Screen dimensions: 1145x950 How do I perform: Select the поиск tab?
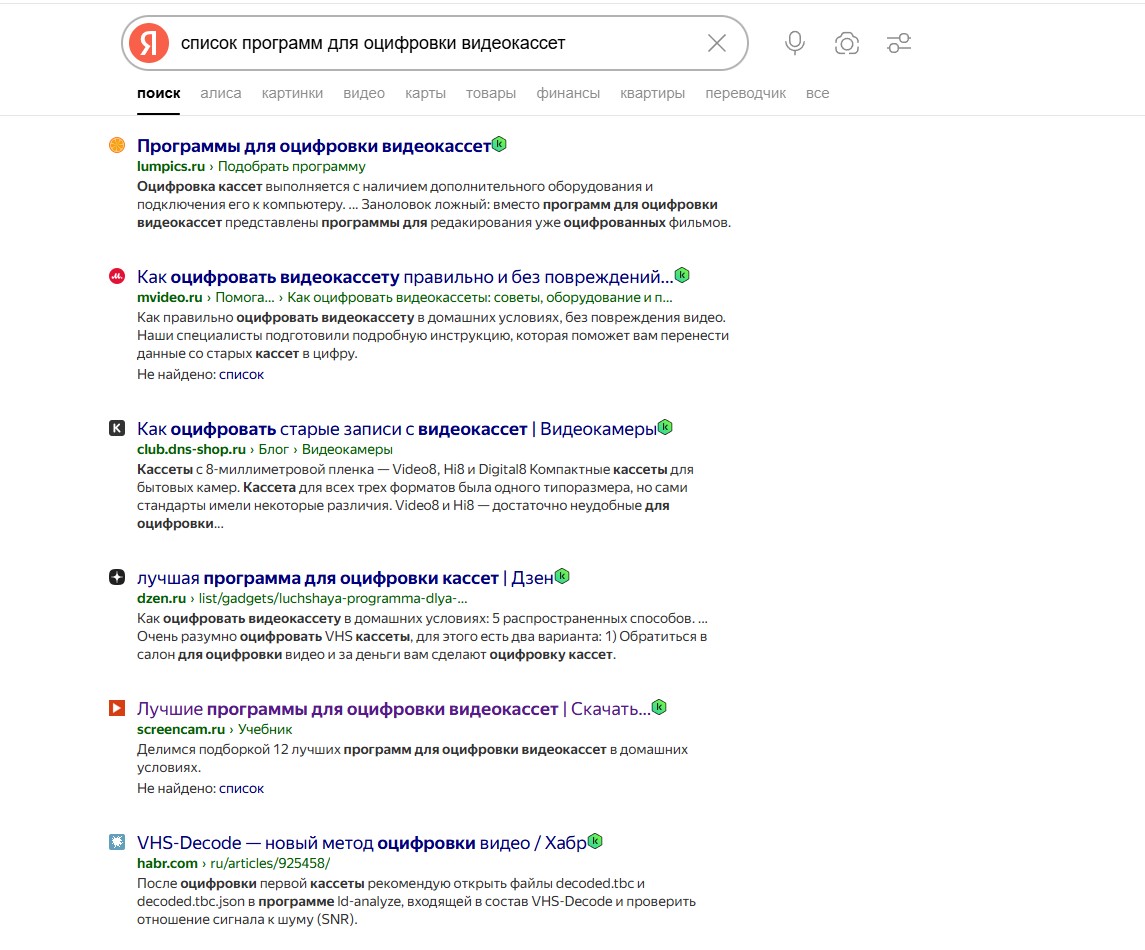pyautogui.click(x=158, y=93)
